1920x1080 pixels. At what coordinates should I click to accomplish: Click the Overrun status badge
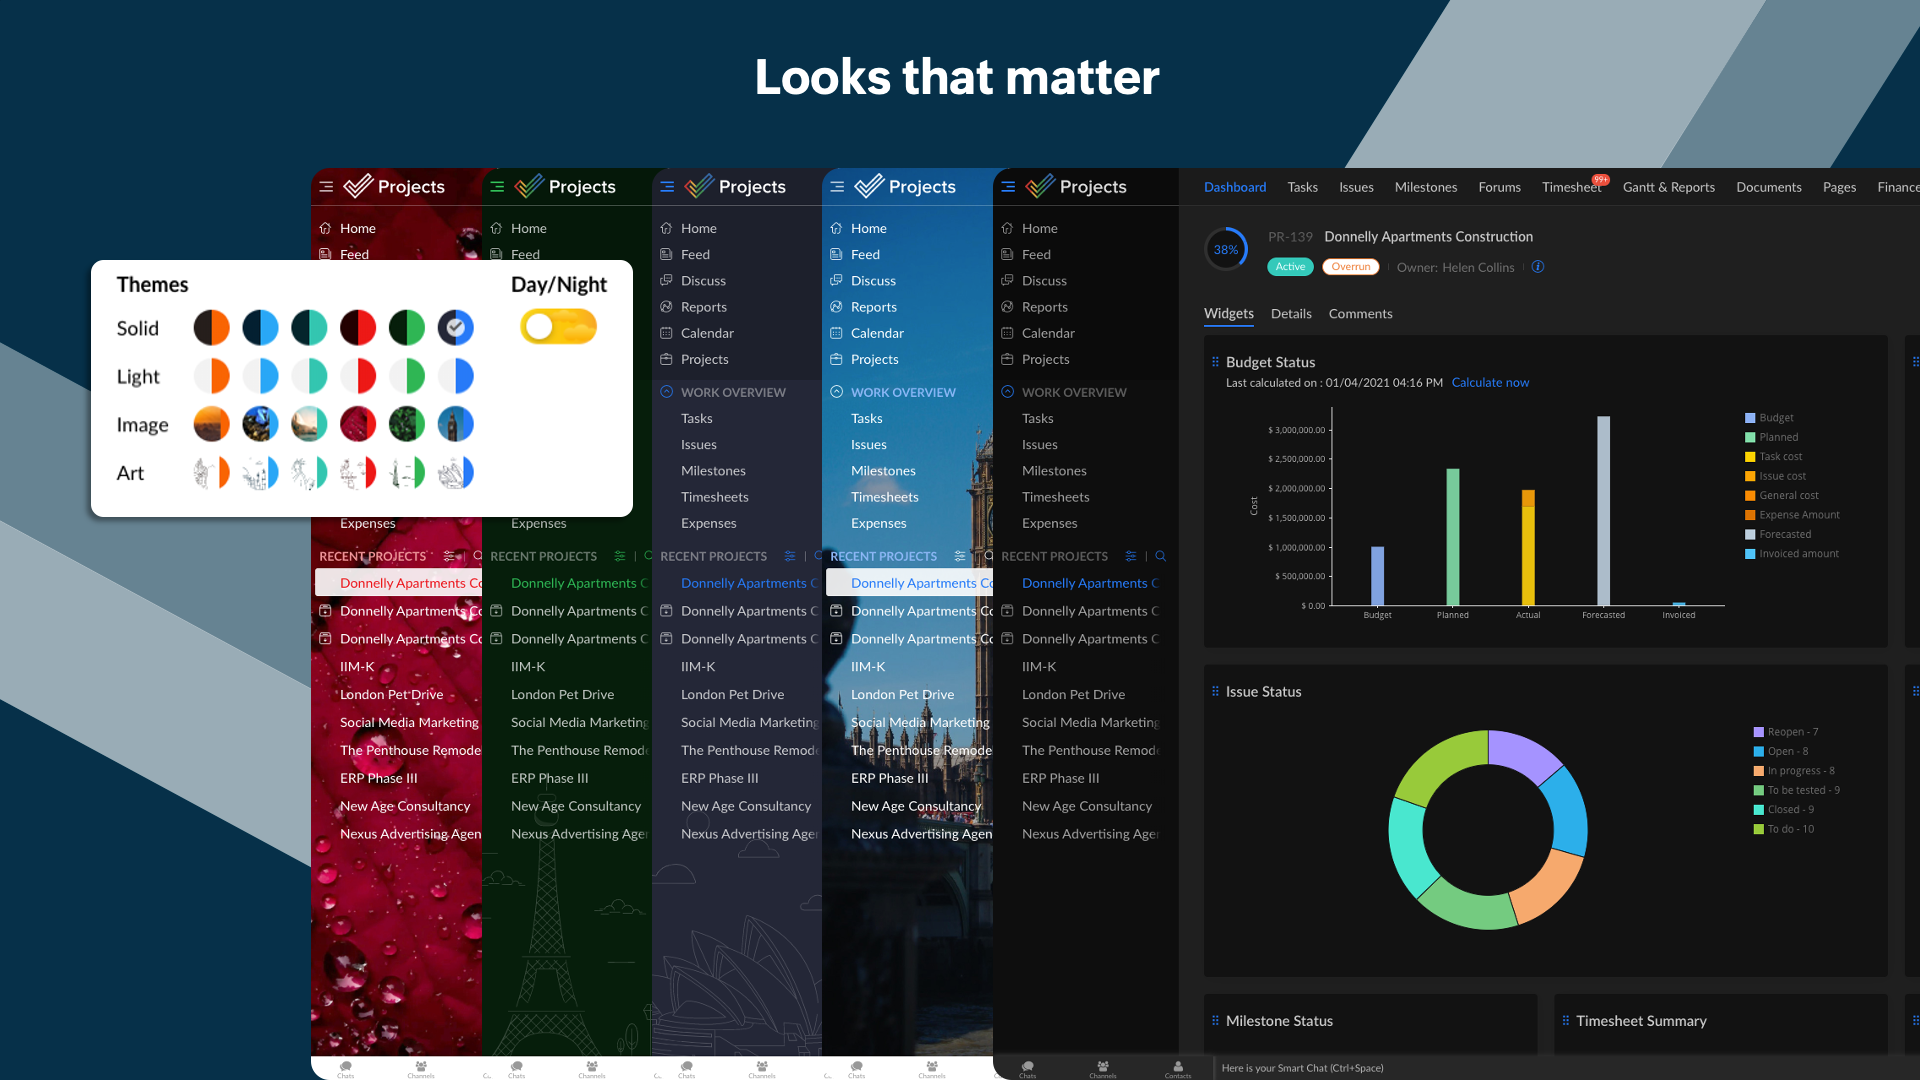(1350, 267)
